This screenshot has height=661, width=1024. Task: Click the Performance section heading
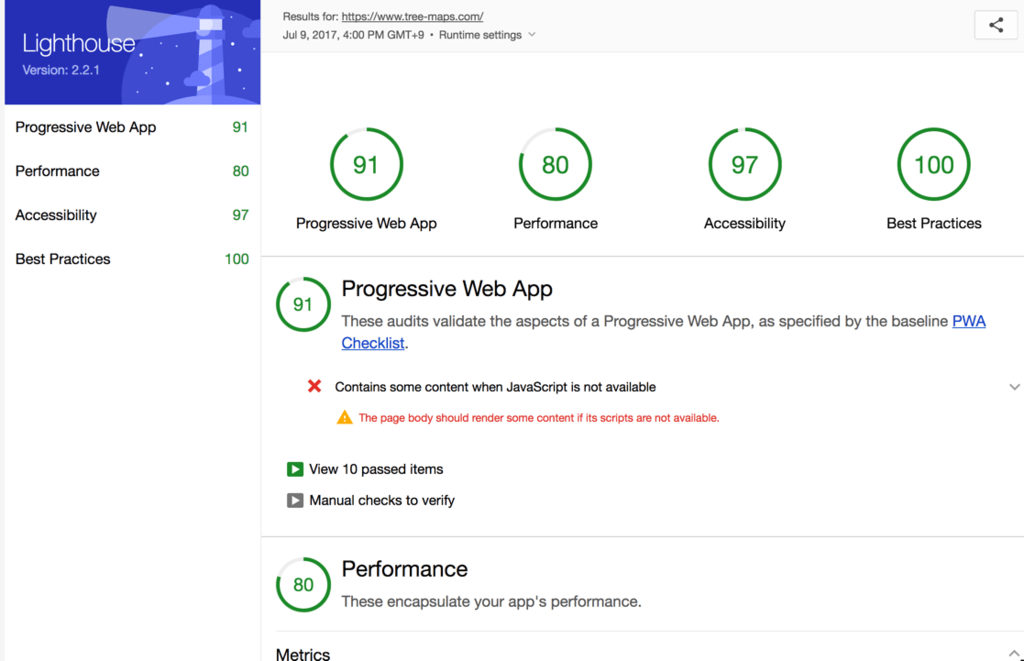(404, 569)
